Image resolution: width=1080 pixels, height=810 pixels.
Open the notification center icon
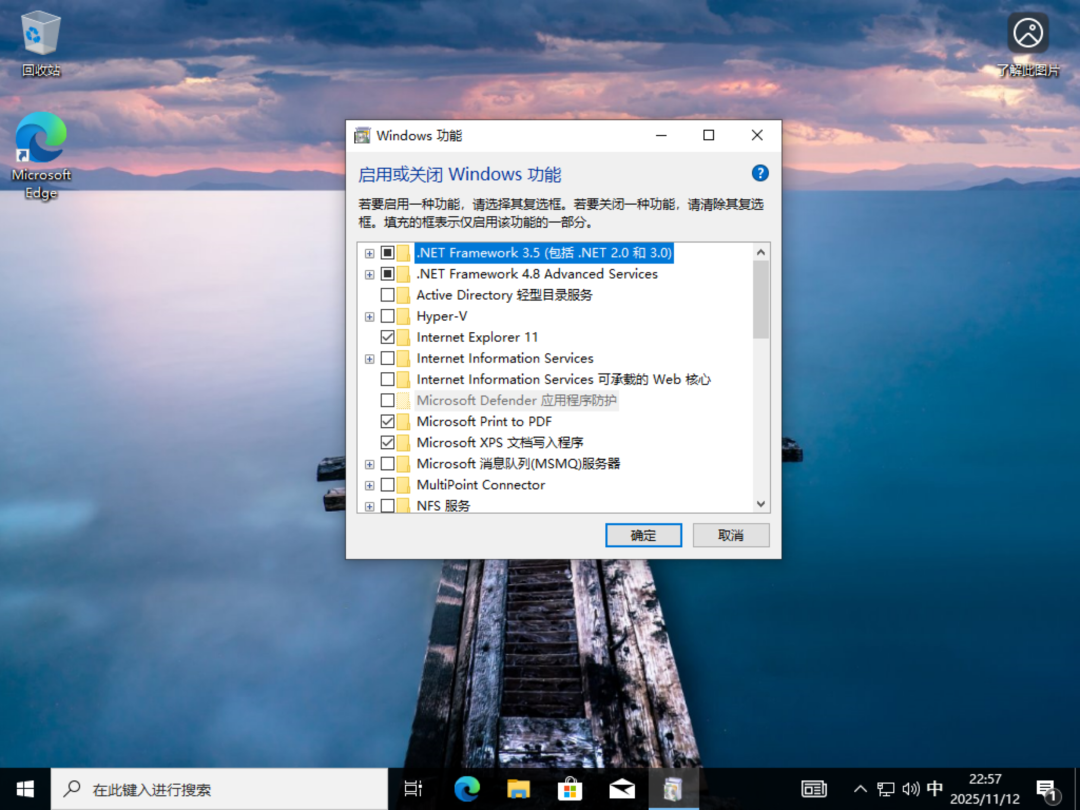coord(1047,790)
